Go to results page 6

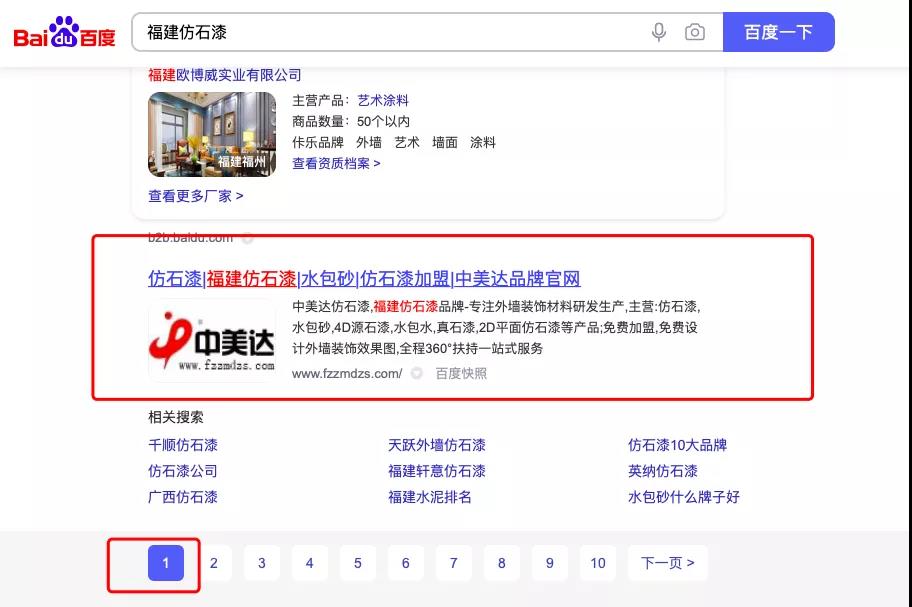tap(405, 563)
